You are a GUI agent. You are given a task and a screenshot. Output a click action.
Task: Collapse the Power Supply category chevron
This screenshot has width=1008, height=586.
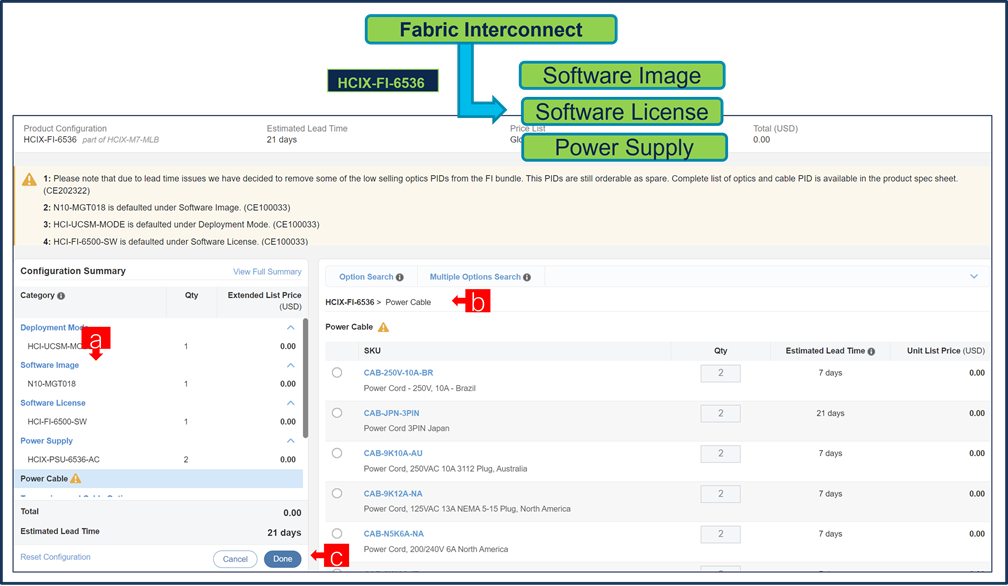pos(291,441)
